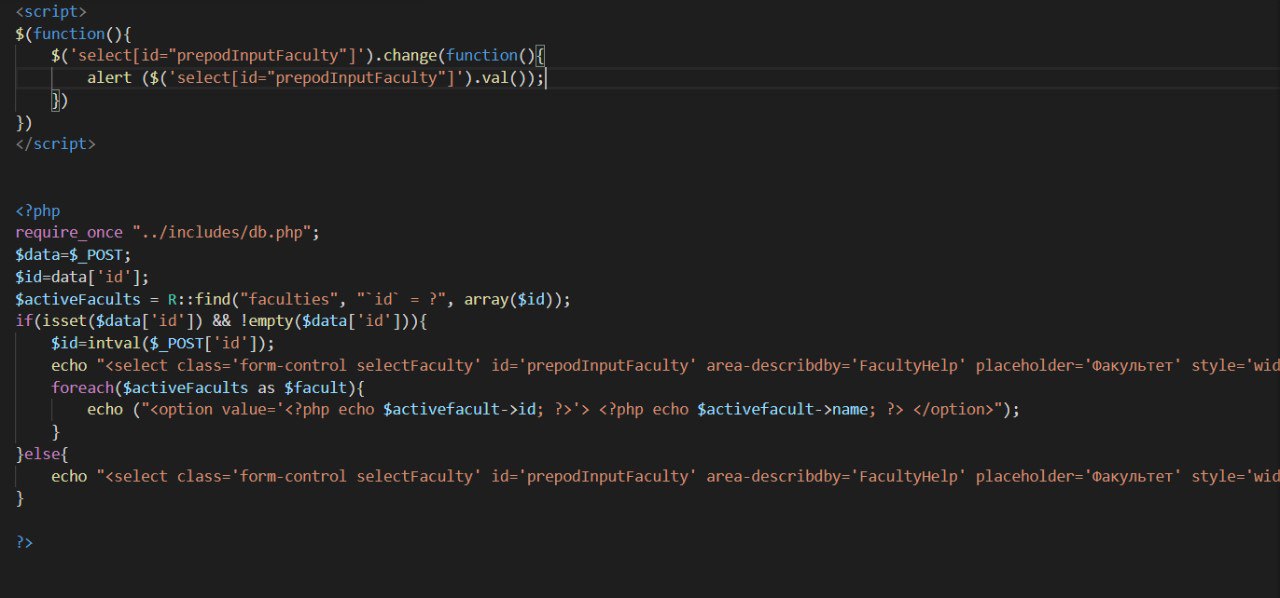Click the $facult variable in foreach
The width and height of the screenshot is (1280, 598).
(316, 388)
